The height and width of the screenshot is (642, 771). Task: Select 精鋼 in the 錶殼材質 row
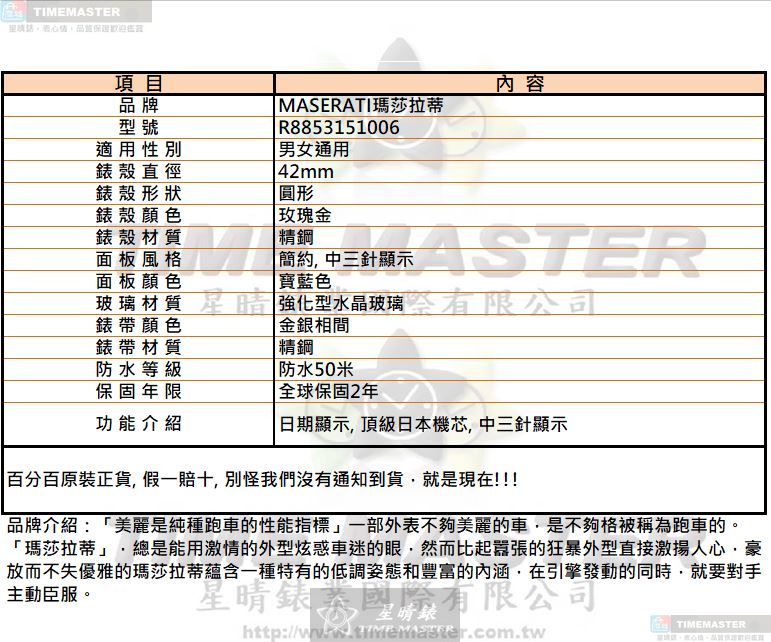tap(296, 237)
